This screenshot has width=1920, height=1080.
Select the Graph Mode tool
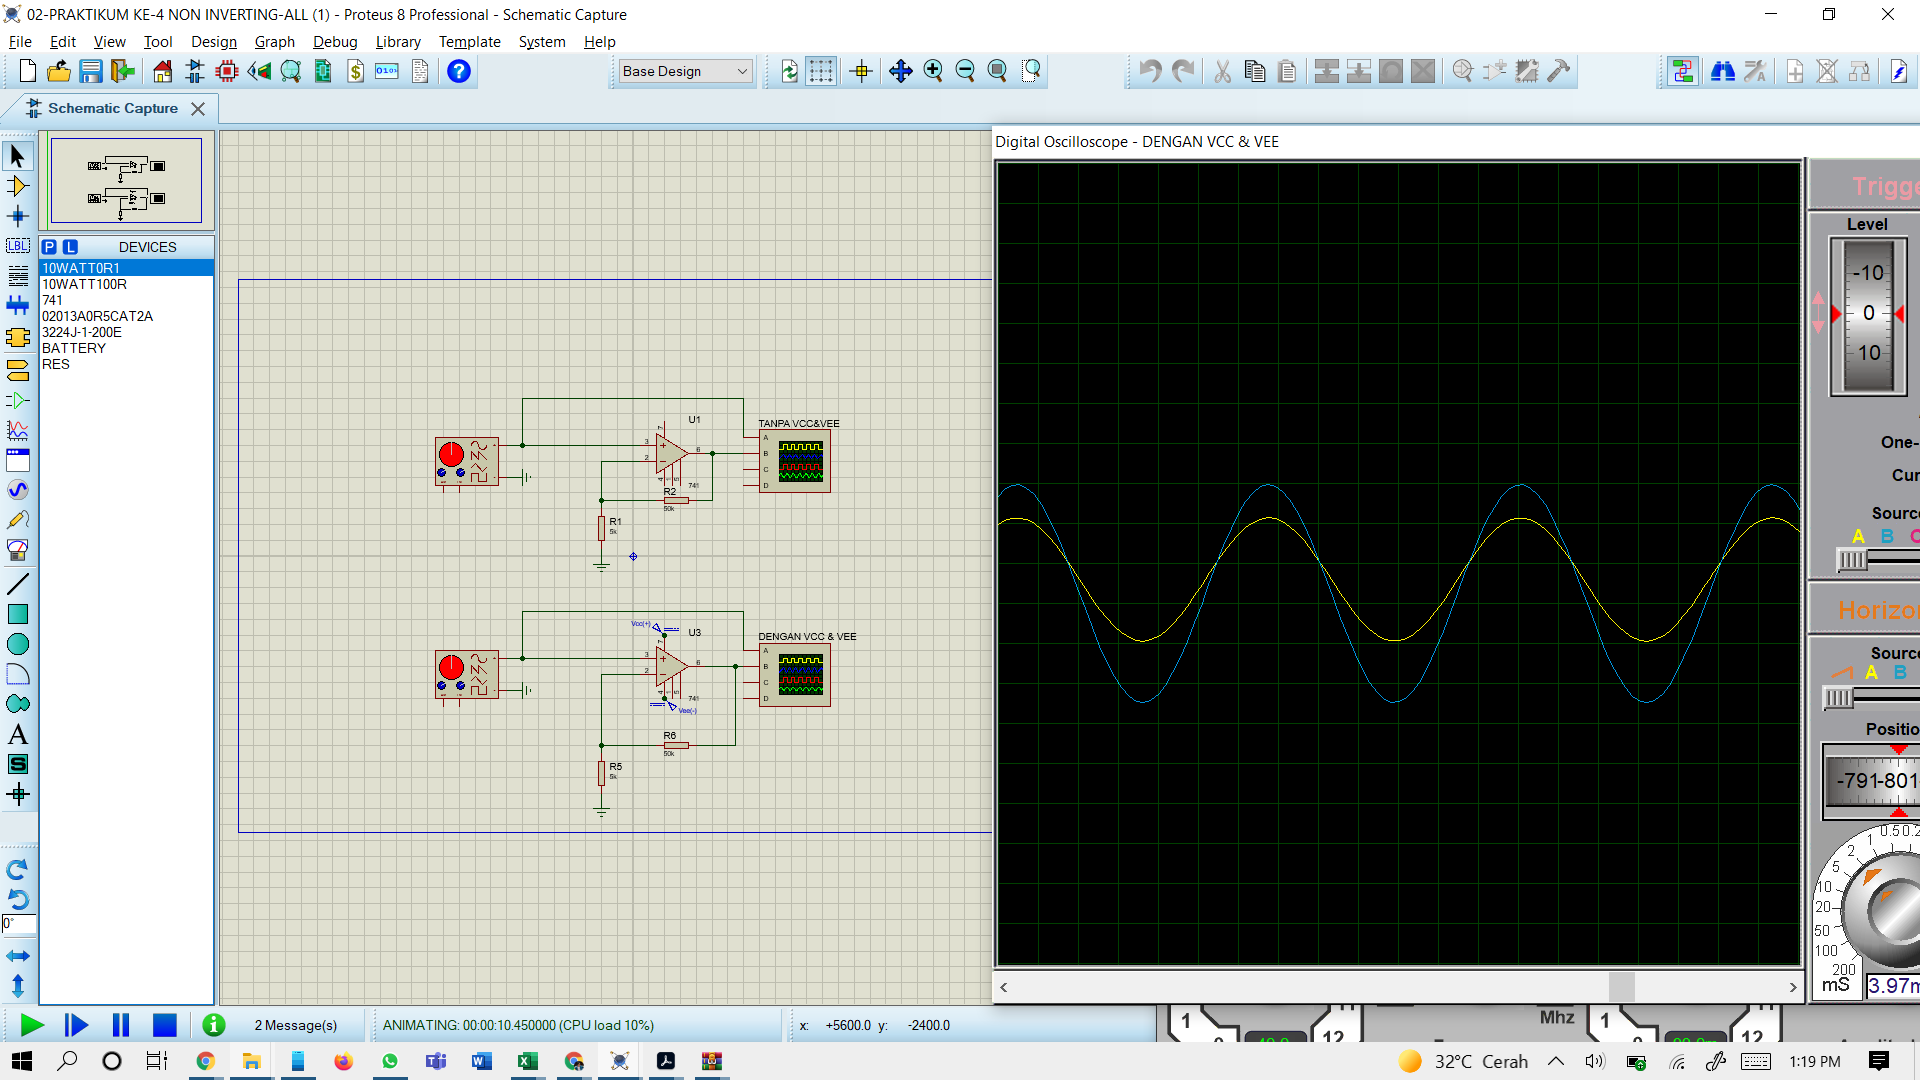point(17,431)
